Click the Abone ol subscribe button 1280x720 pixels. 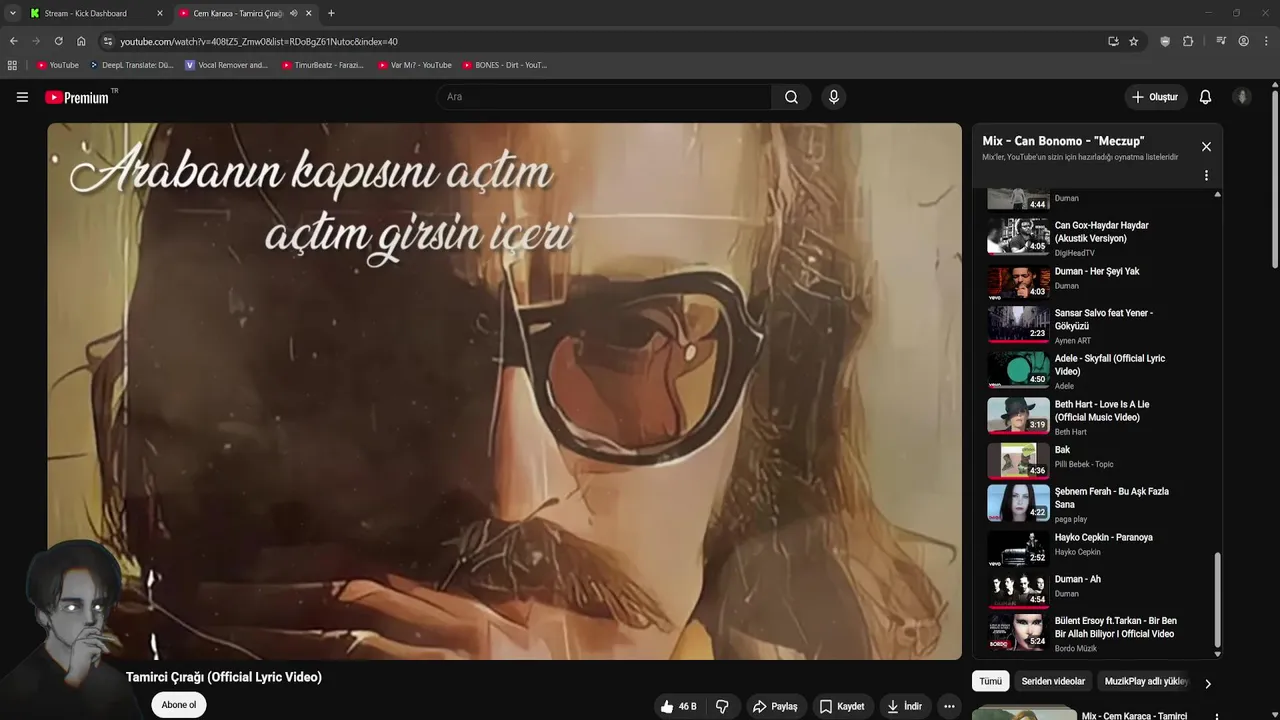(179, 705)
